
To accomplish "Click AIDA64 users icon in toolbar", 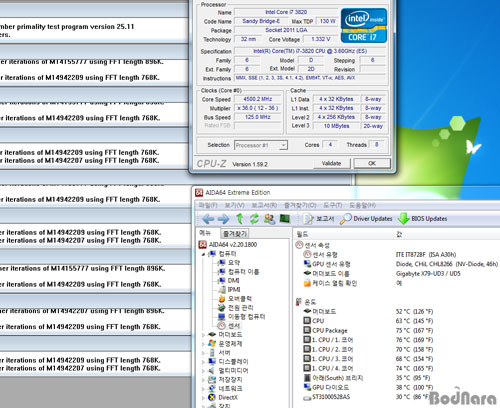I will (x=269, y=219).
